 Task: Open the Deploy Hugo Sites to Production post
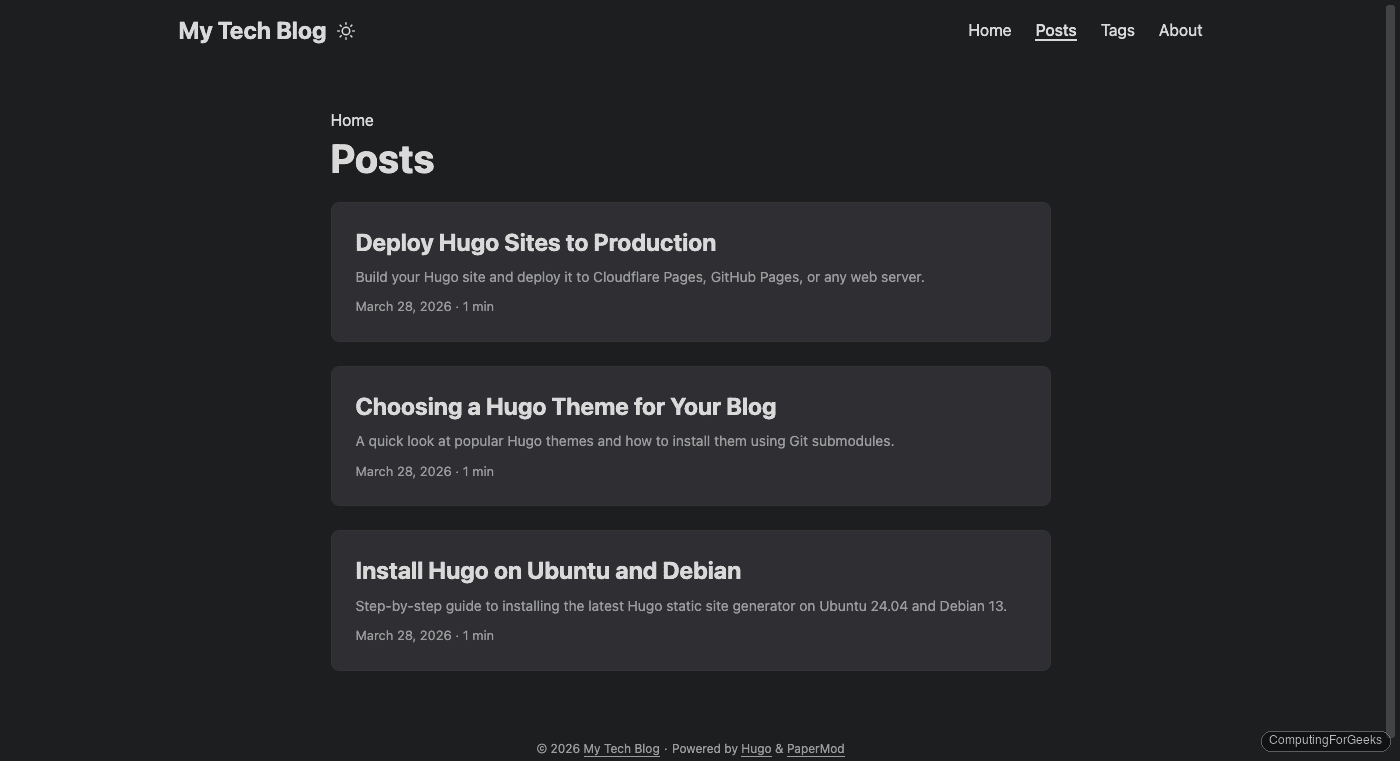point(535,242)
